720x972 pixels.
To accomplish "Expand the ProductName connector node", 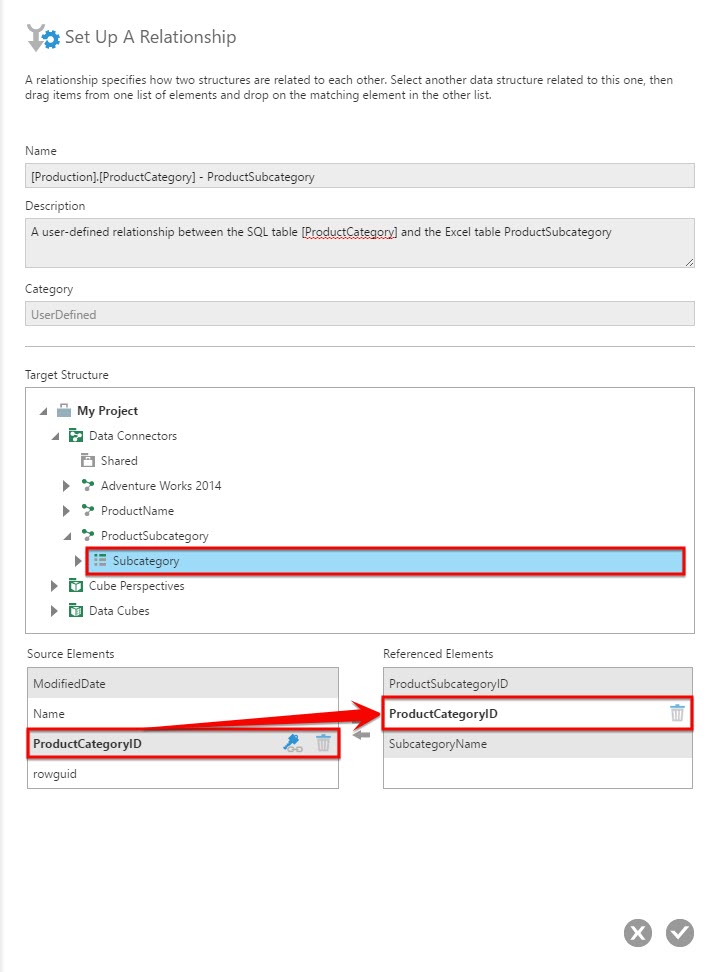I will pyautogui.click(x=66, y=511).
